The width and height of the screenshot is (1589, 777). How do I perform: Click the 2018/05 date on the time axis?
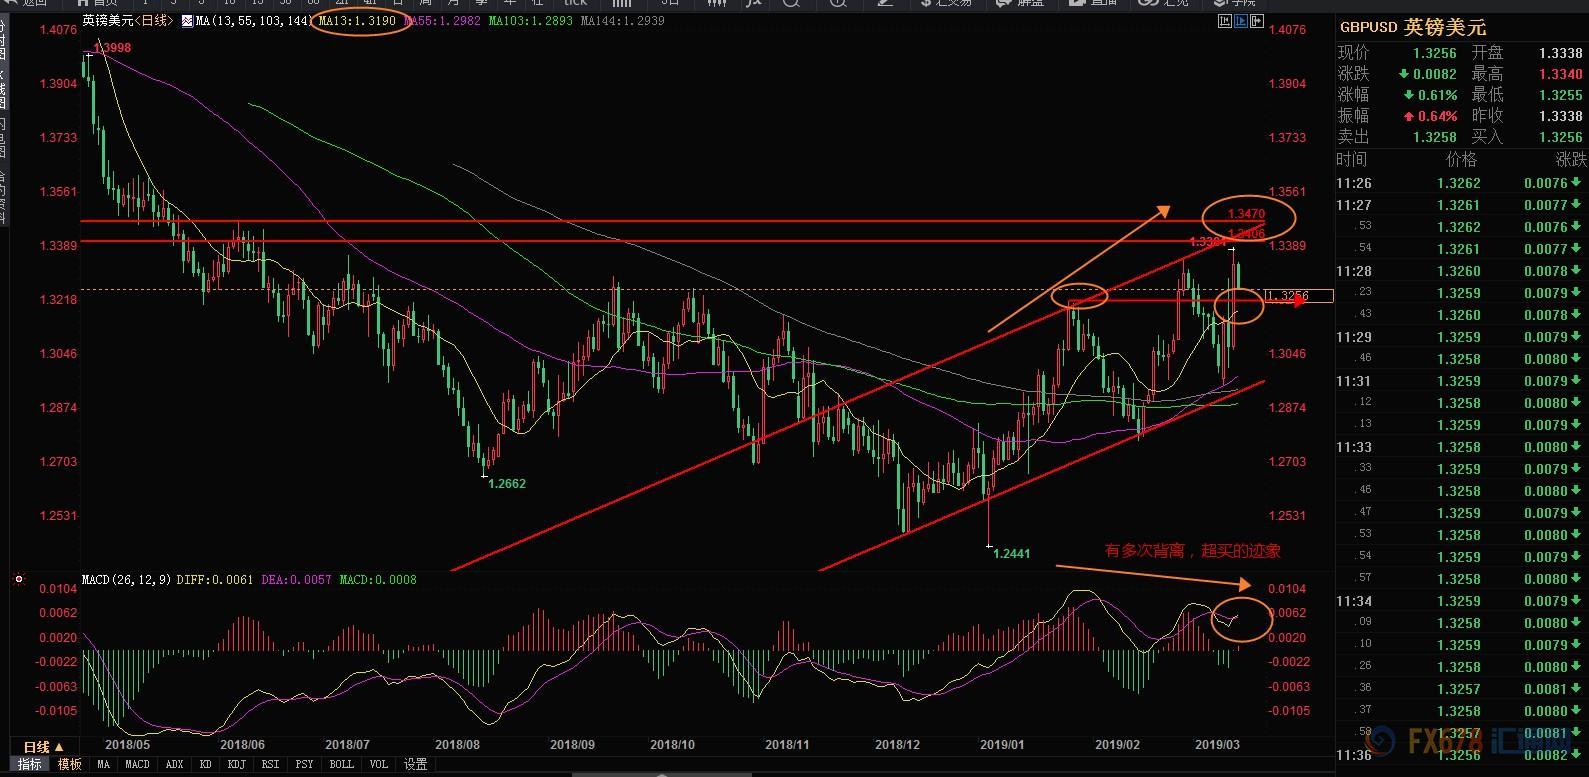[x=127, y=745]
